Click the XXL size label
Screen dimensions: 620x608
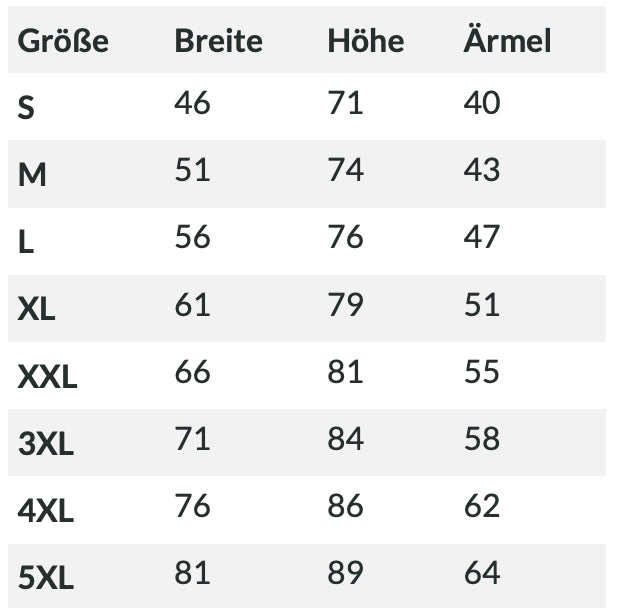(x=47, y=377)
